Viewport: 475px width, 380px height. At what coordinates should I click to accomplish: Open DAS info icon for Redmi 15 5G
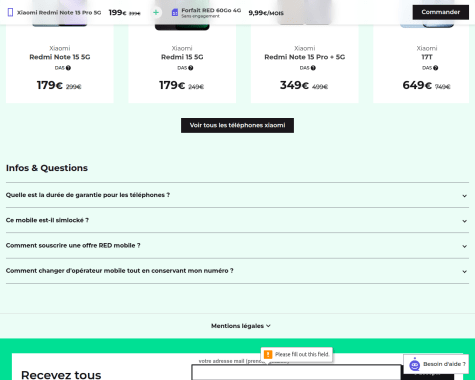click(191, 68)
